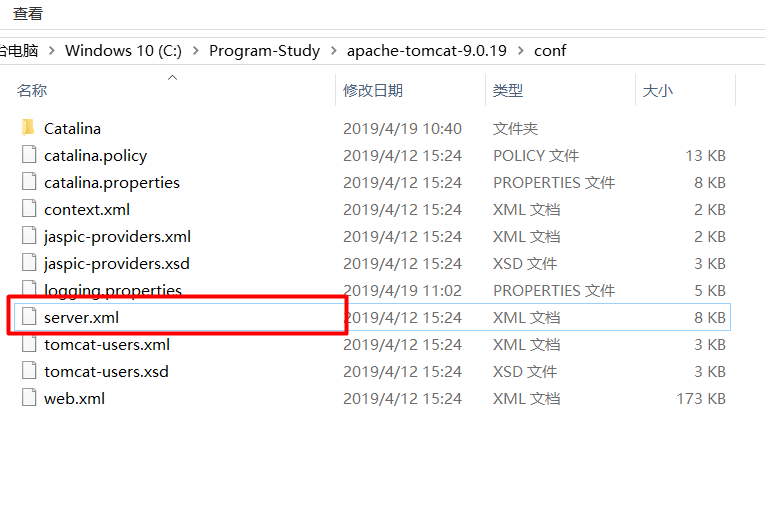Select the tomcat-users.xsd file name
765x517 pixels.
[106, 372]
